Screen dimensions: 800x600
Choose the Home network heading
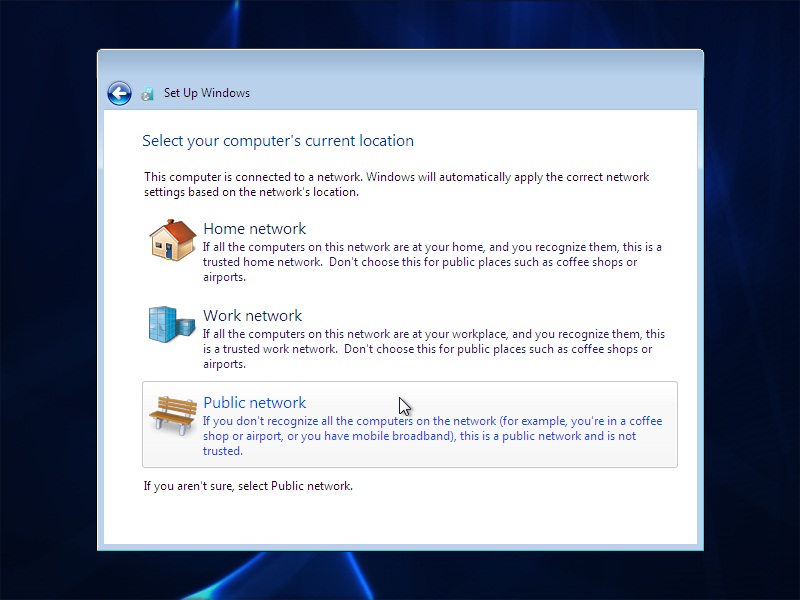coord(255,229)
